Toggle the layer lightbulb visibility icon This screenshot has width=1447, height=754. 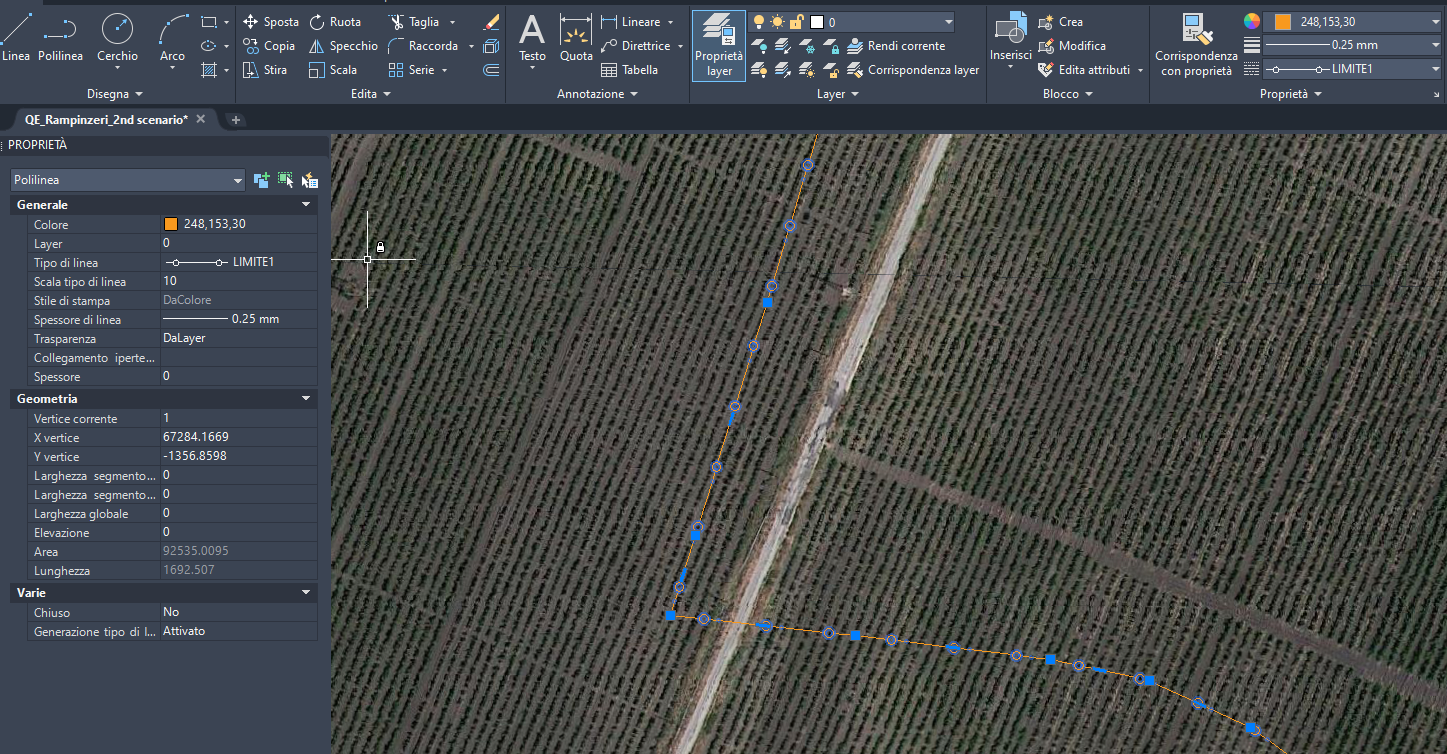(x=757, y=21)
